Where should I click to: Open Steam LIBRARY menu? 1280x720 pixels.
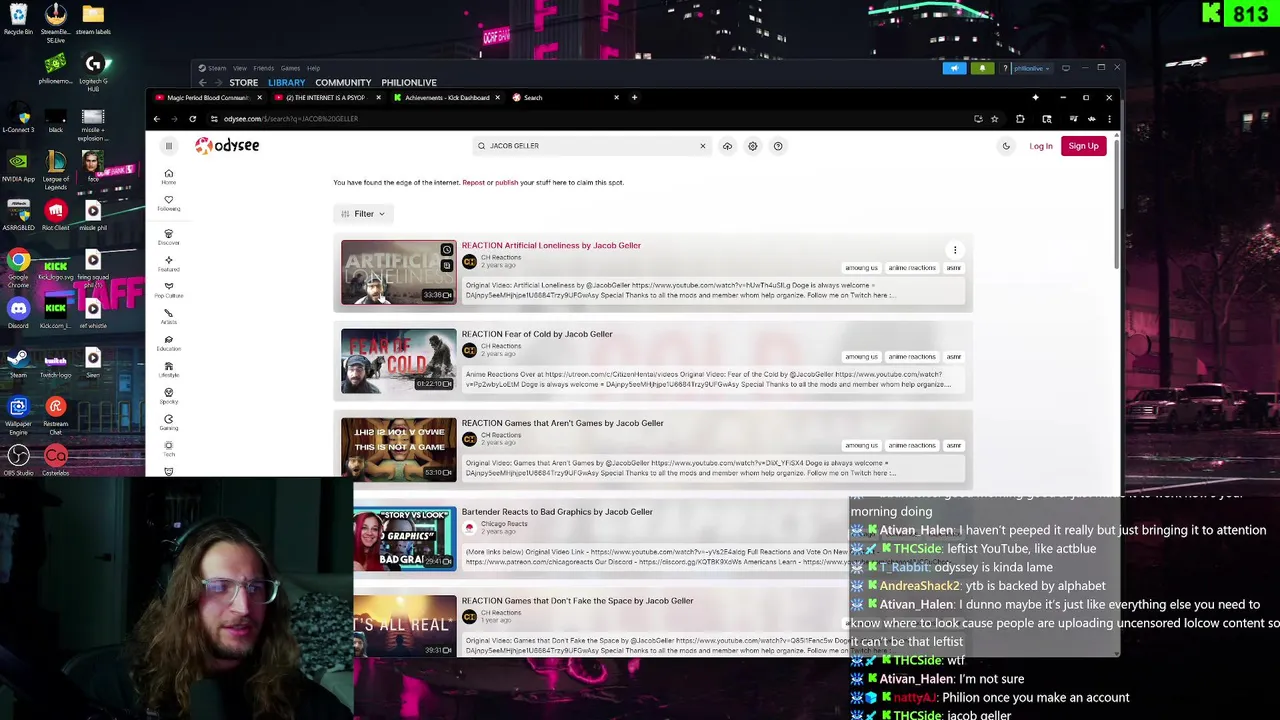(x=286, y=82)
